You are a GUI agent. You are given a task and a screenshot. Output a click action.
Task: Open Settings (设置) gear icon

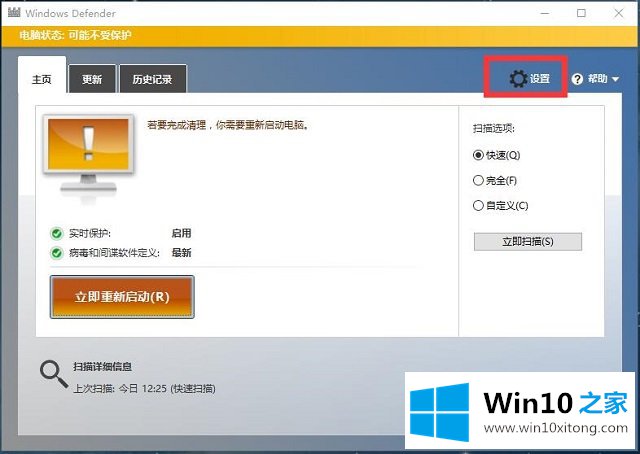518,79
